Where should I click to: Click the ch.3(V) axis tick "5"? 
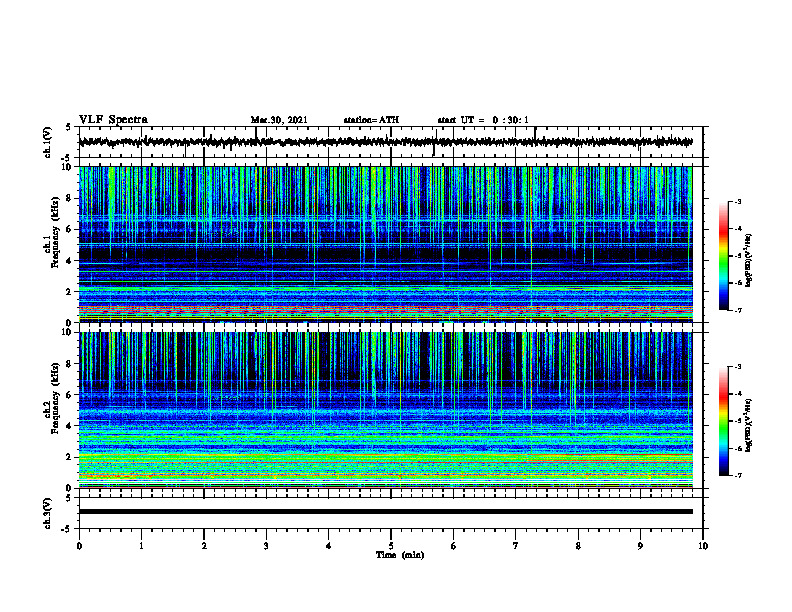pyautogui.click(x=69, y=498)
